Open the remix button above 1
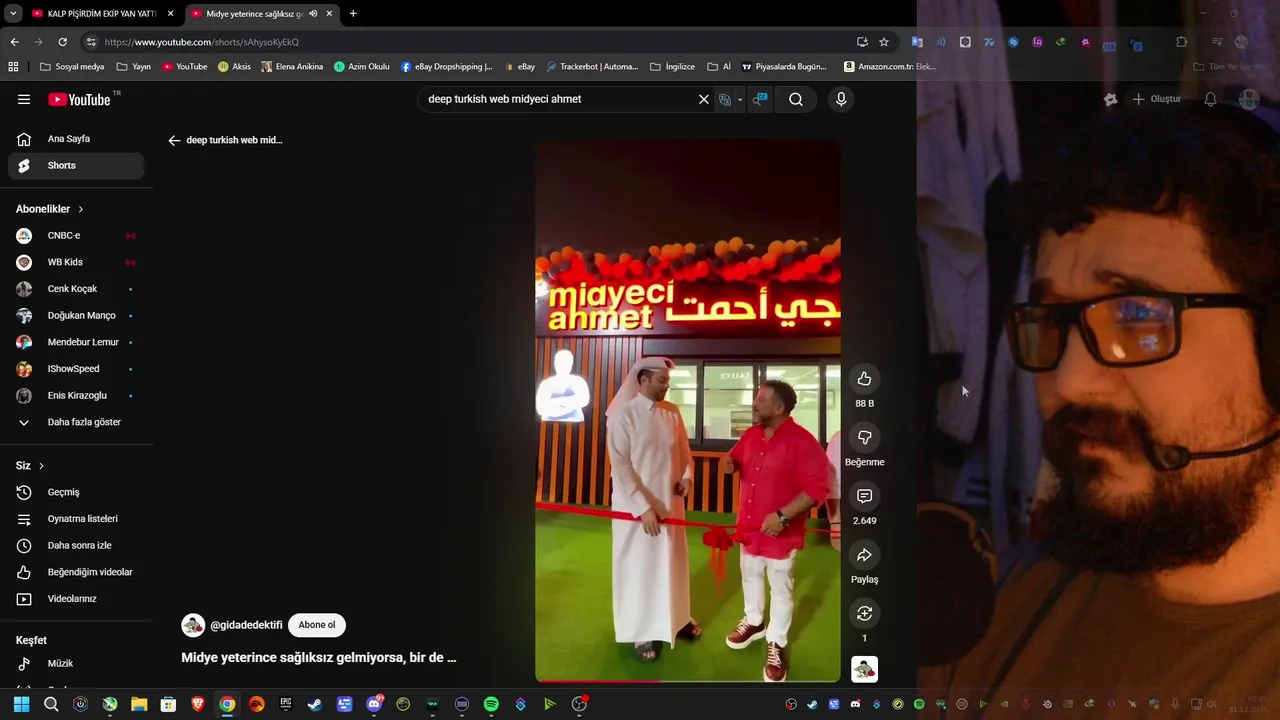1280x720 pixels. 864,613
